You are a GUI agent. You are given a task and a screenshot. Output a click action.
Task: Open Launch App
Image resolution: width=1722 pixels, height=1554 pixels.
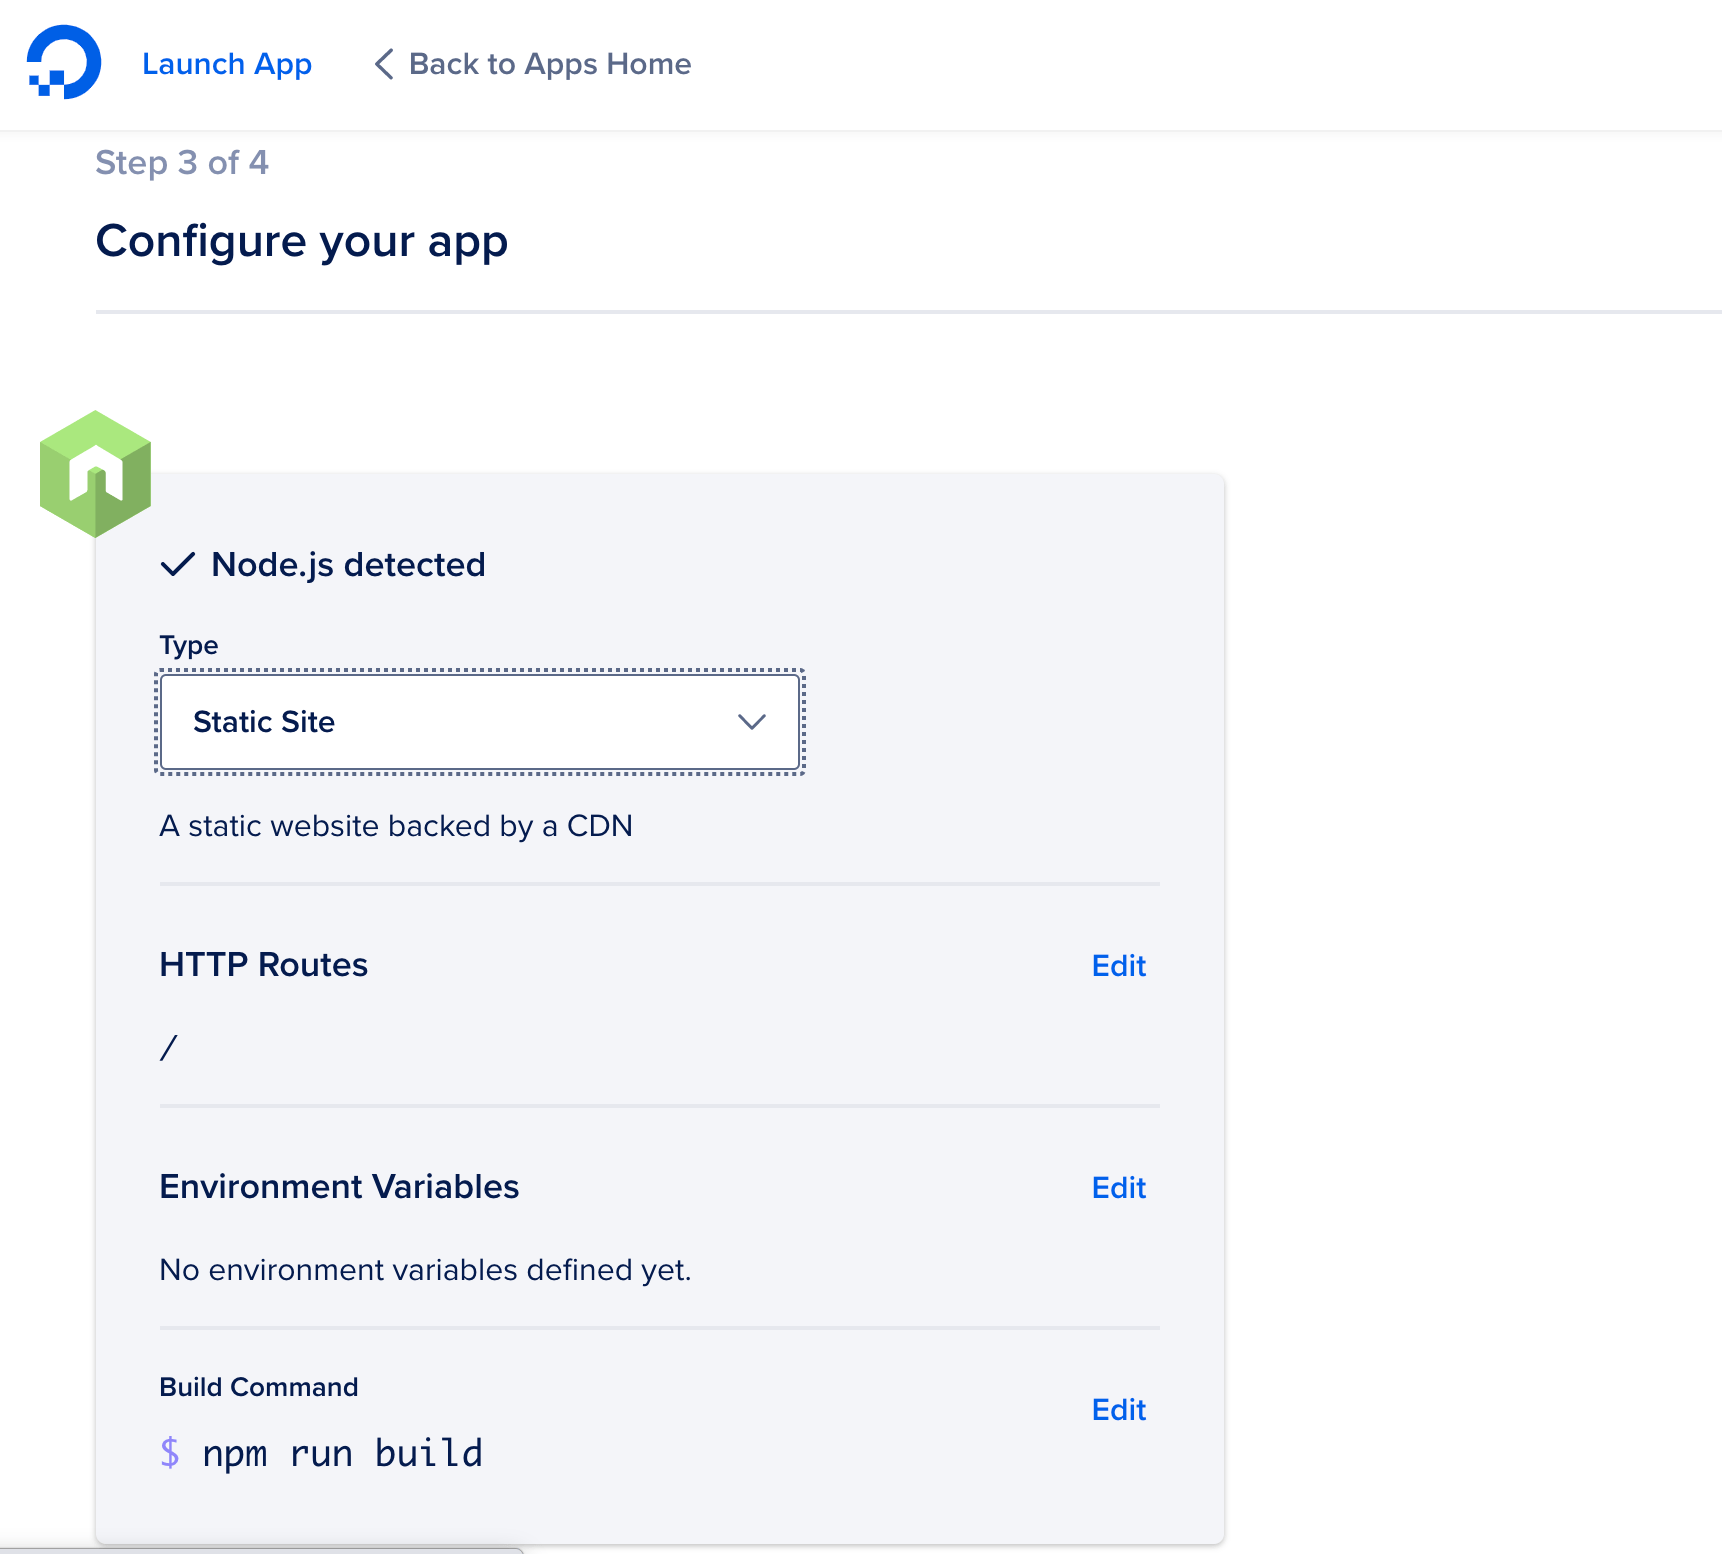click(x=227, y=63)
